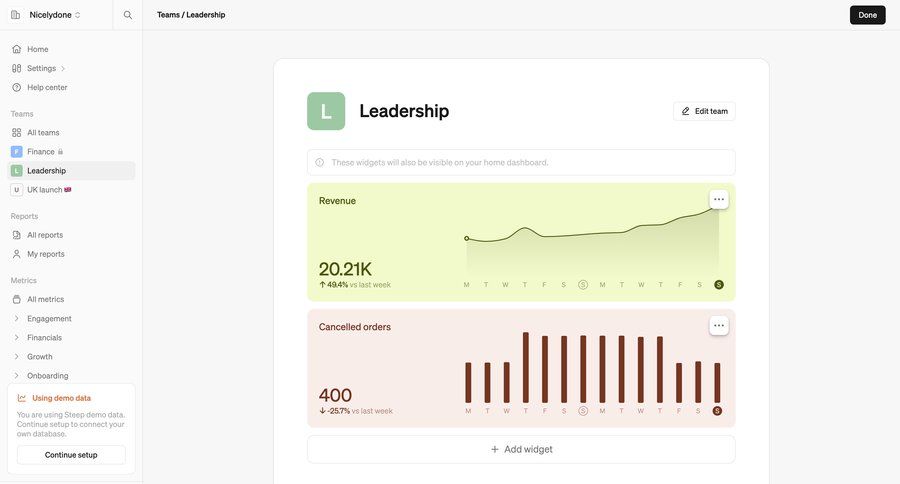Open the Revenue widget options menu
This screenshot has height=484, width=900.
719,200
